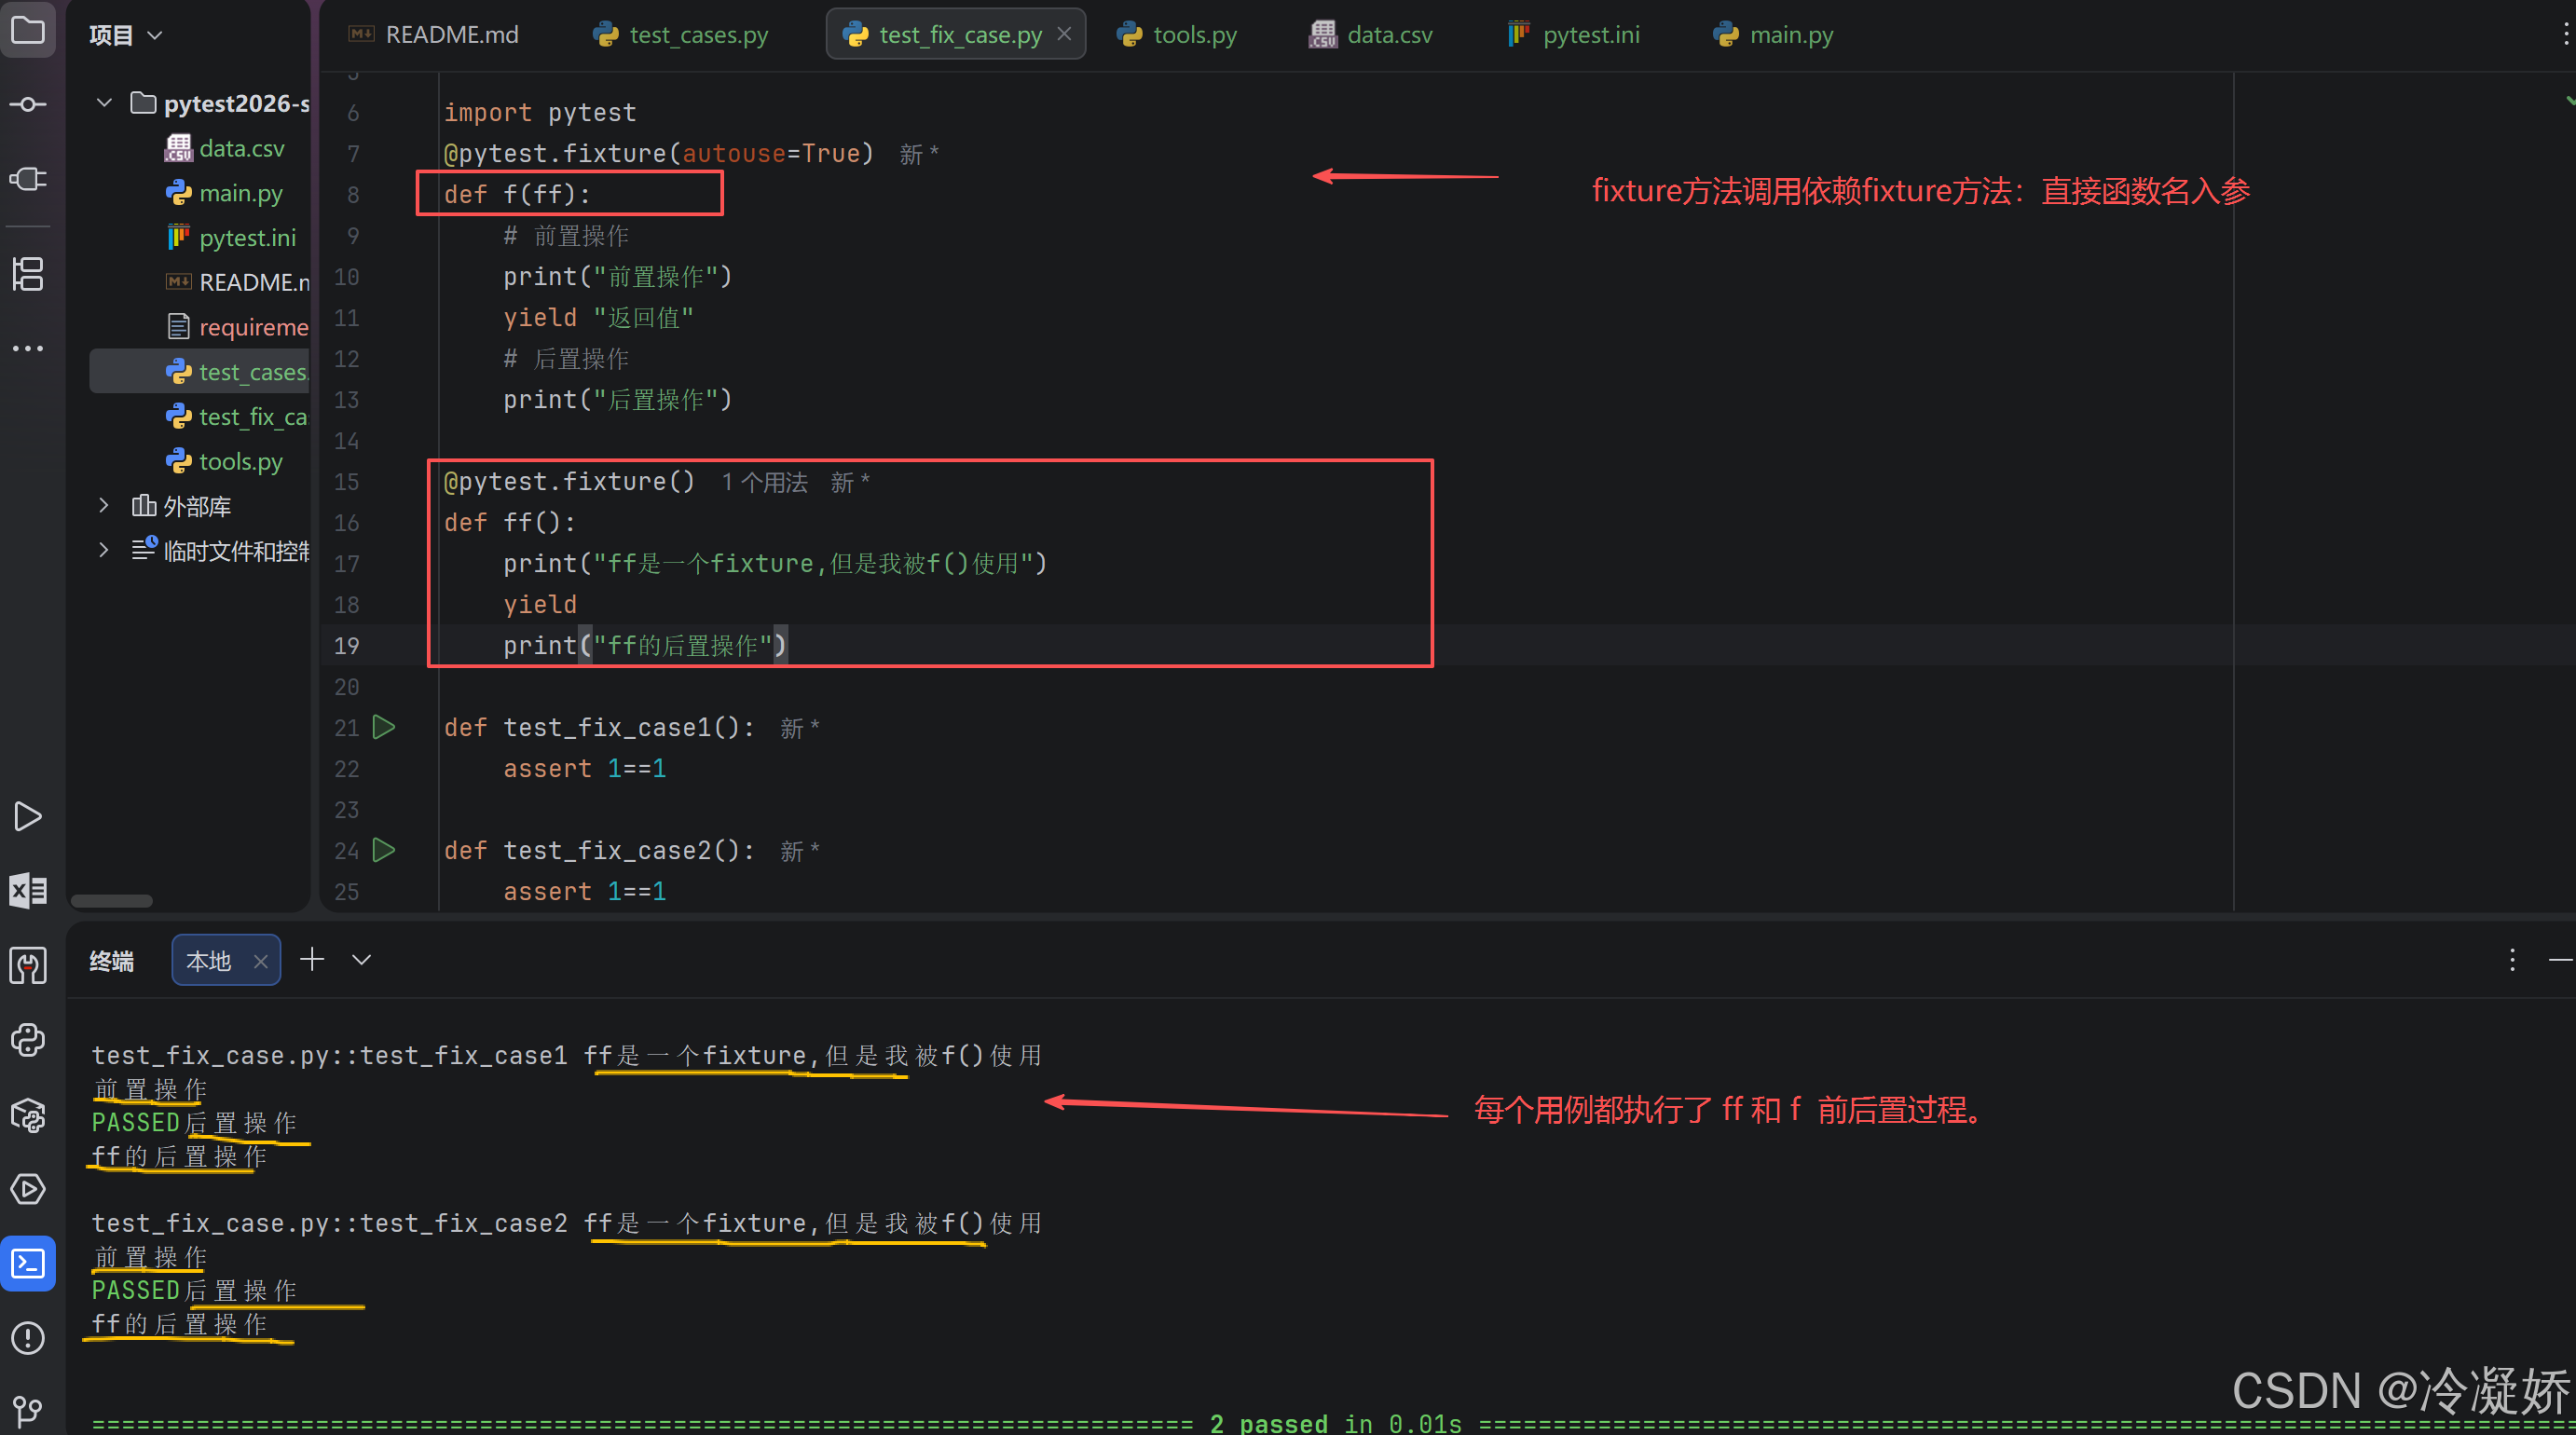
Task: Click line number 14 in gutter
Action: (x=346, y=441)
